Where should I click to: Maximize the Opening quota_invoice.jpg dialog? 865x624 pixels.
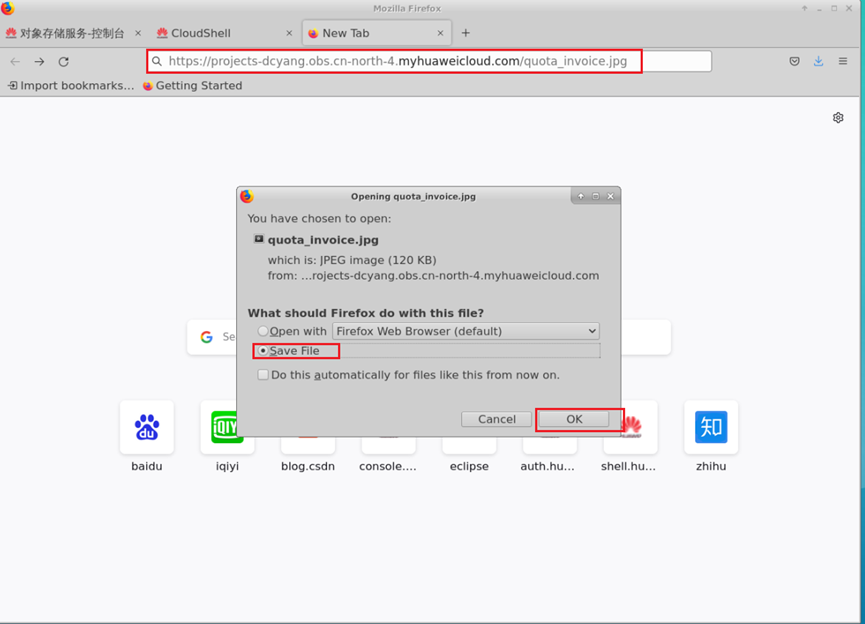[x=596, y=196]
